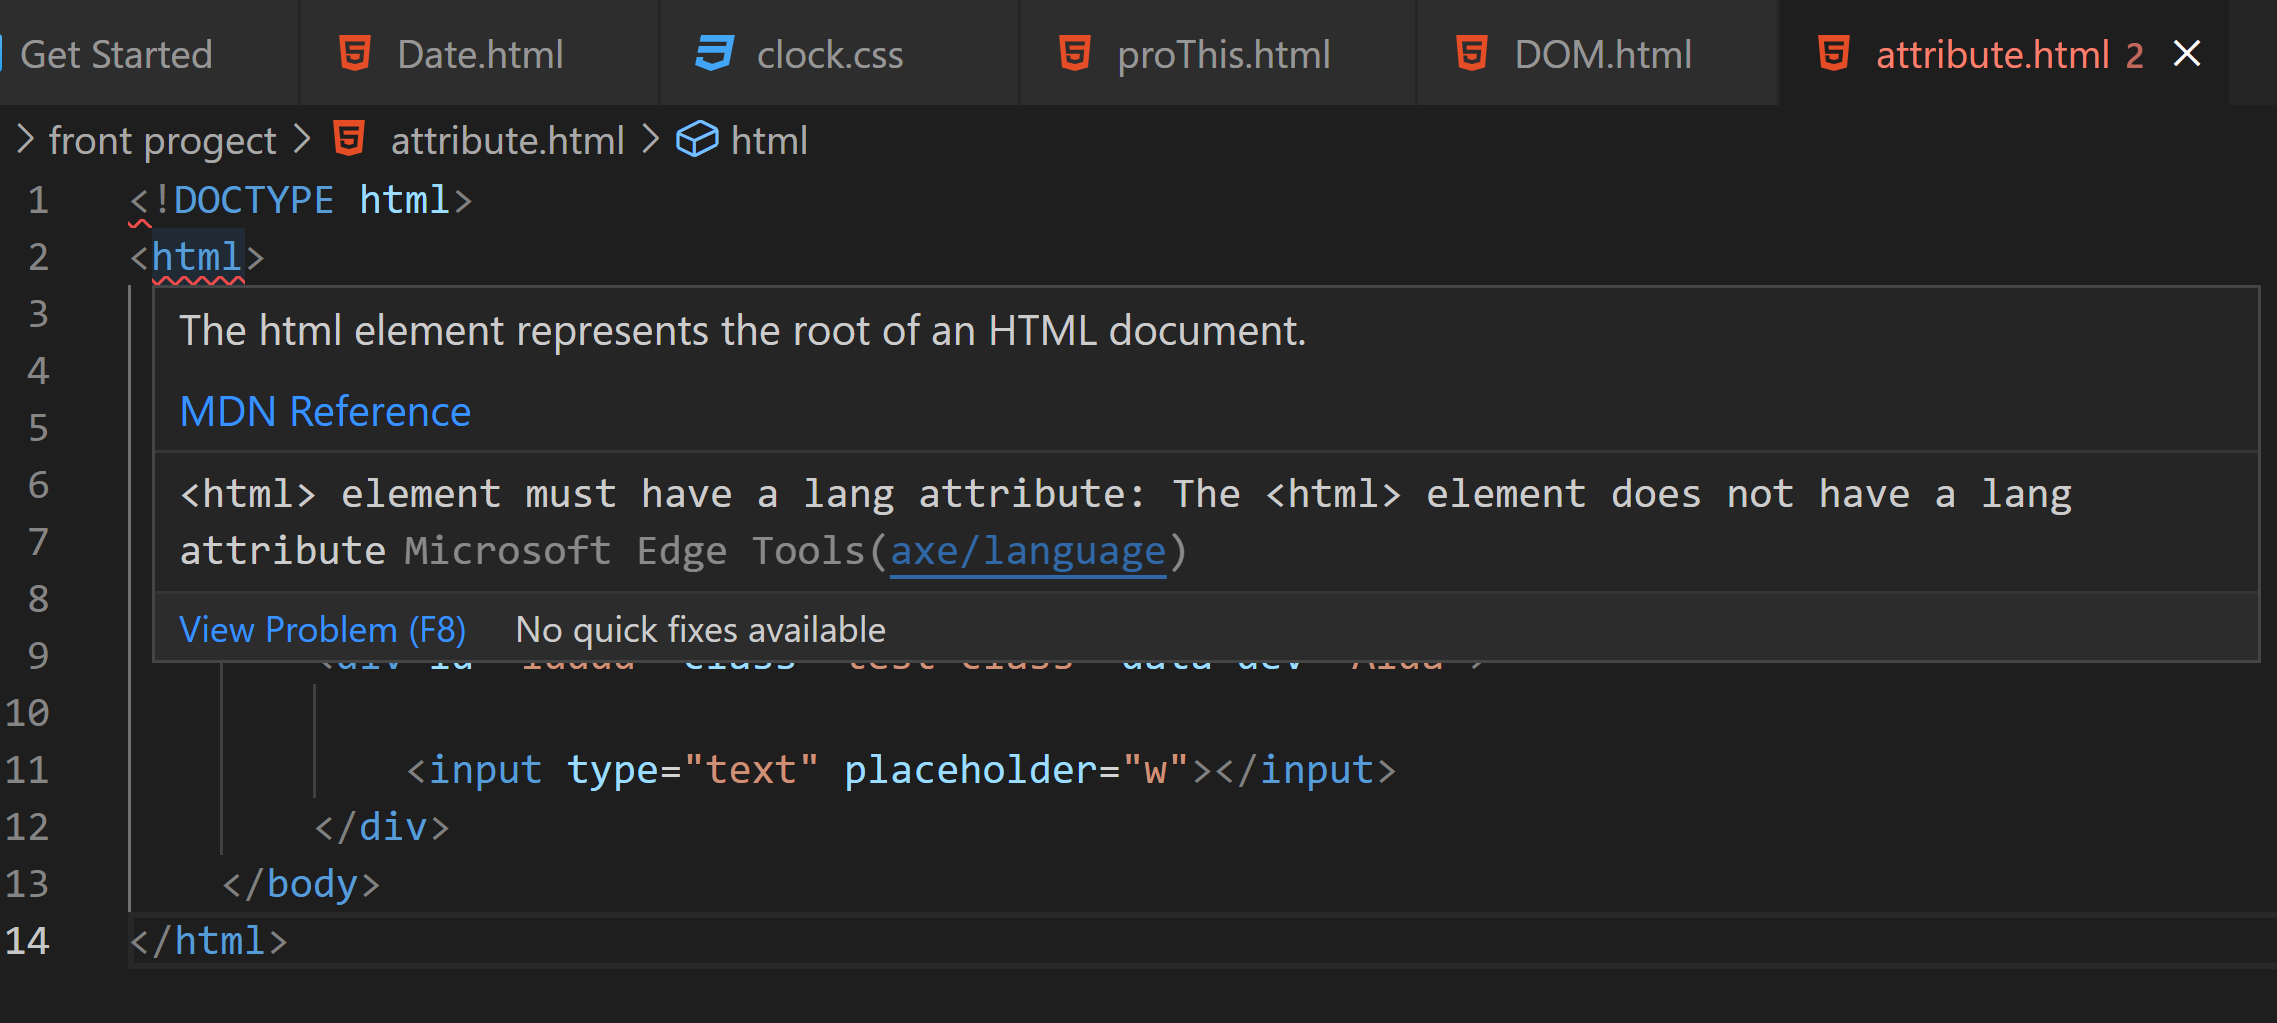Click the "text" type value on line 11
Image resolution: width=2277 pixels, height=1023 pixels.
click(x=751, y=770)
